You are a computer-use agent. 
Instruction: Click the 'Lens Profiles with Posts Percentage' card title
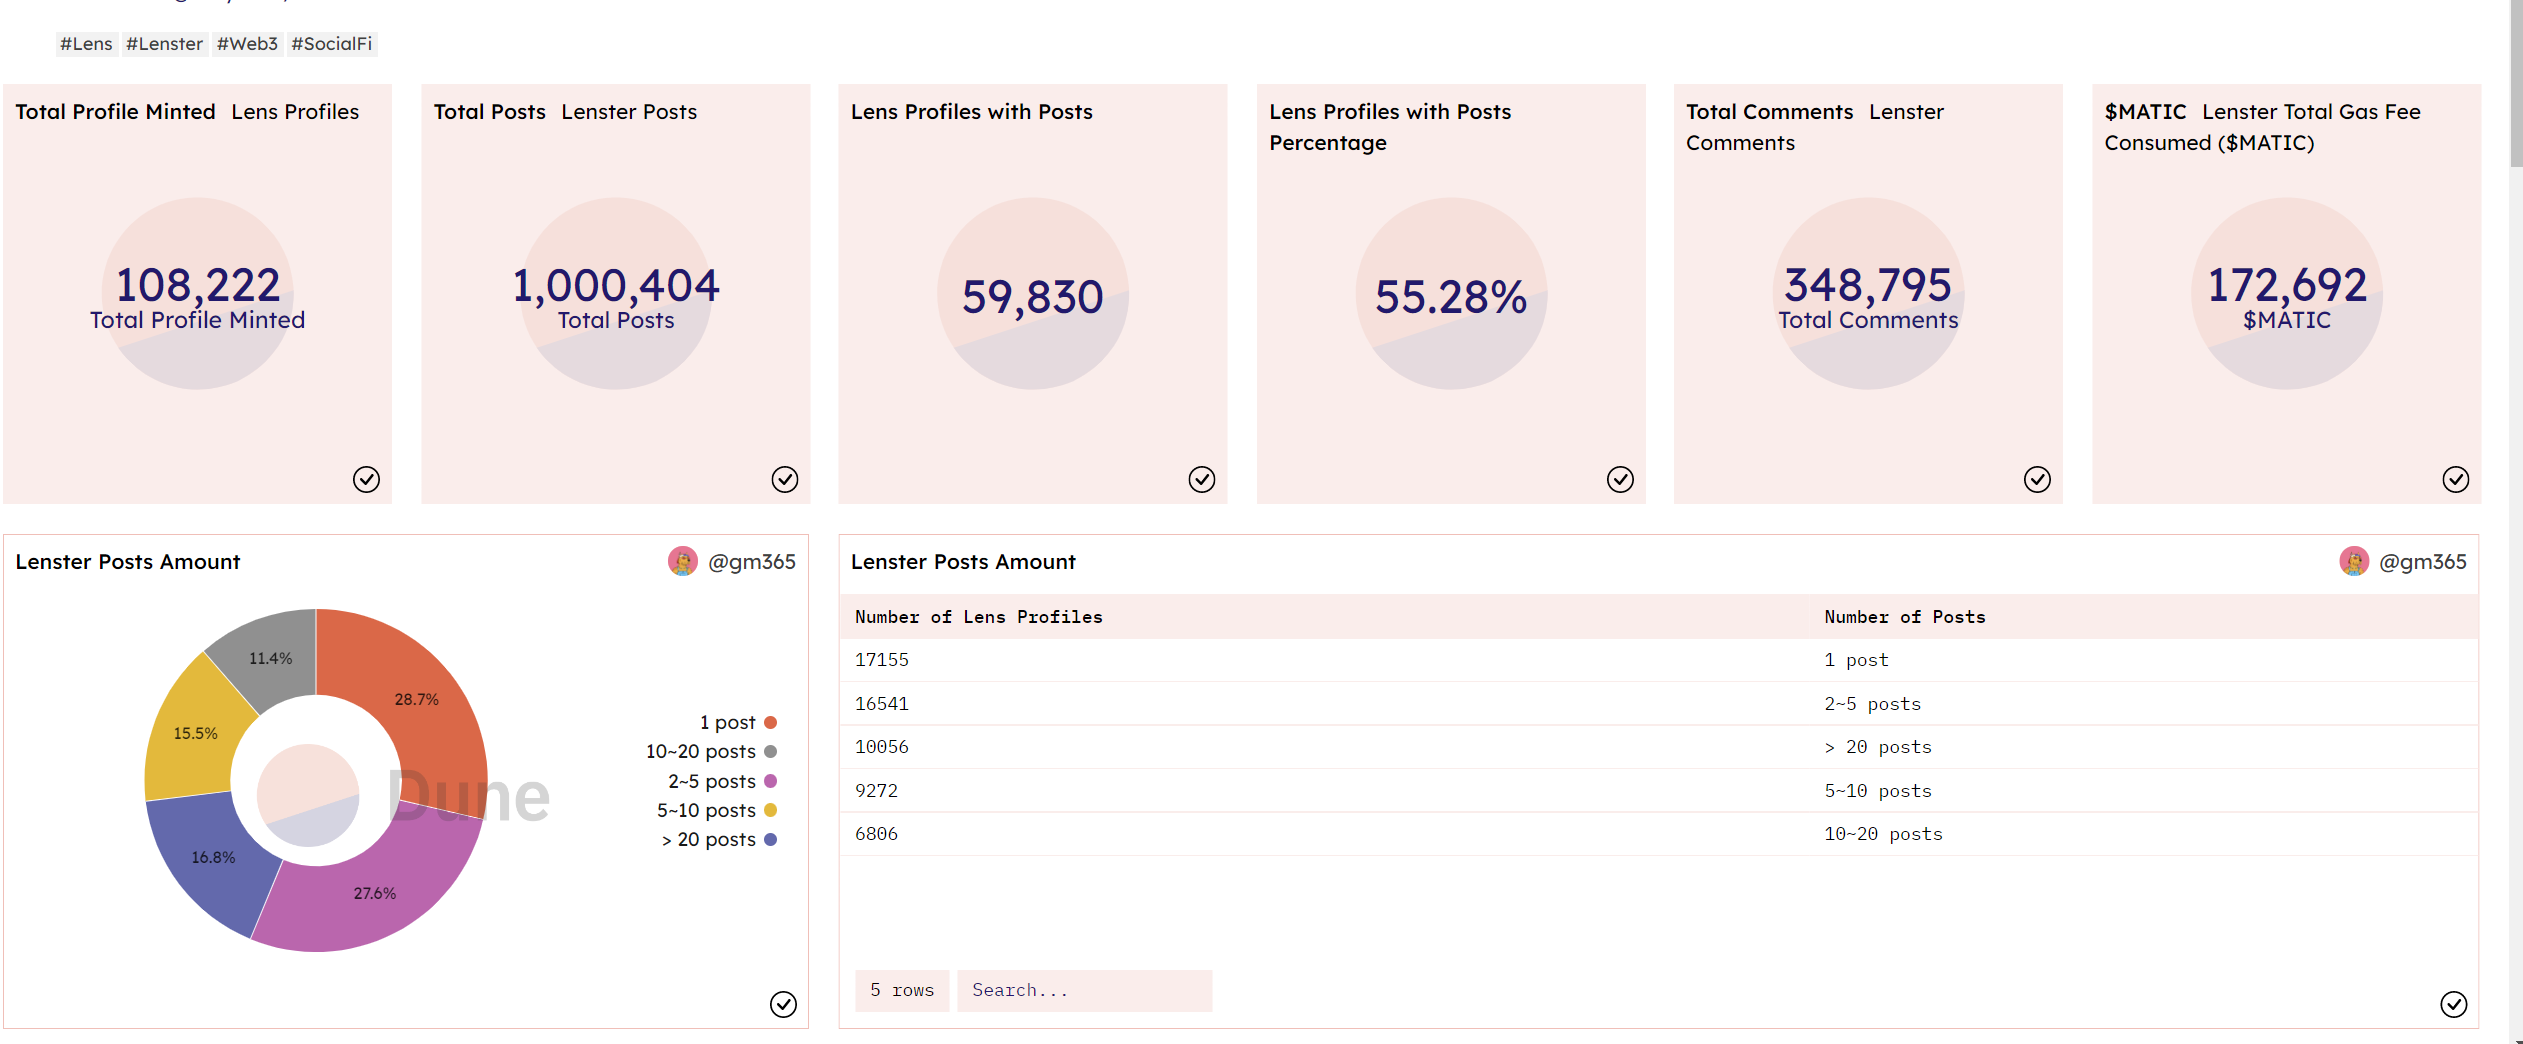pos(1389,127)
